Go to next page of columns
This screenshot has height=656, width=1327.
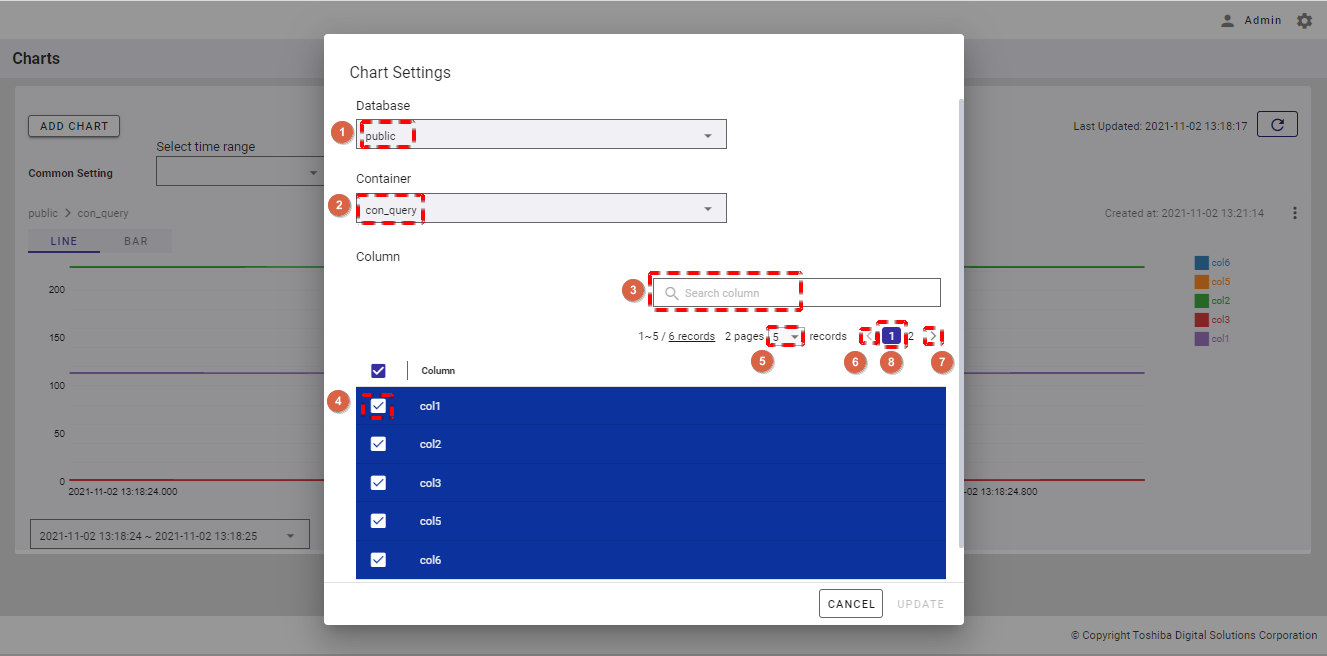[x=933, y=336]
